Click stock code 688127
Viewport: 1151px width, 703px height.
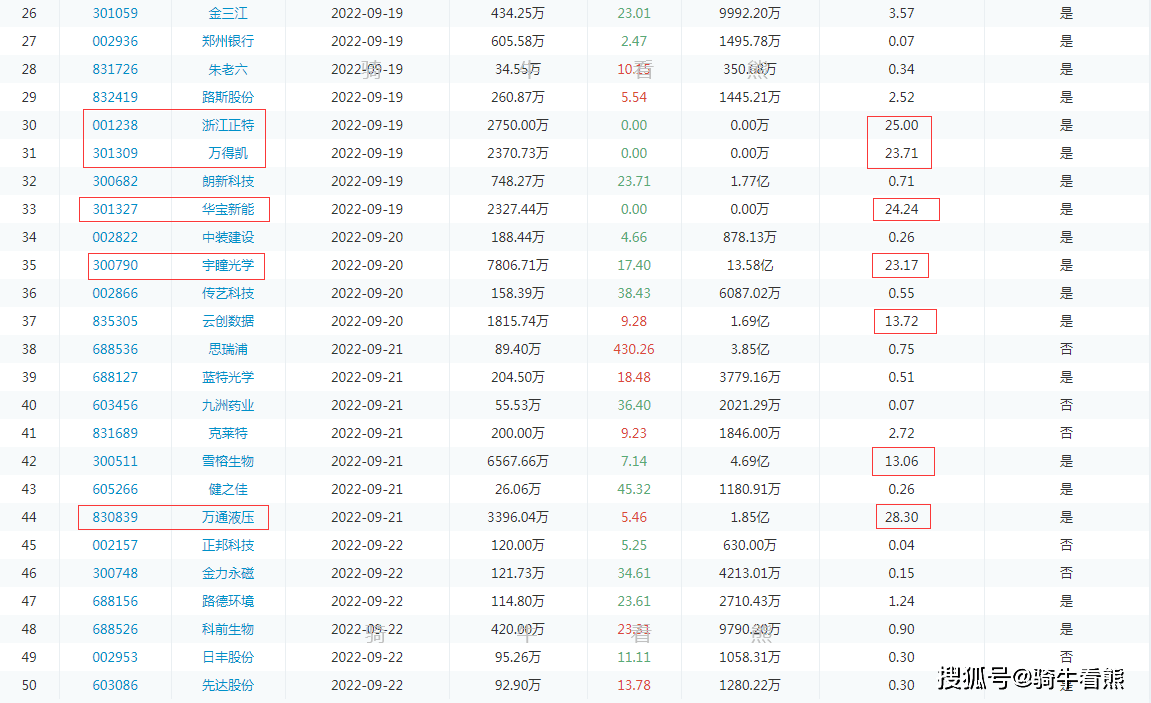115,377
